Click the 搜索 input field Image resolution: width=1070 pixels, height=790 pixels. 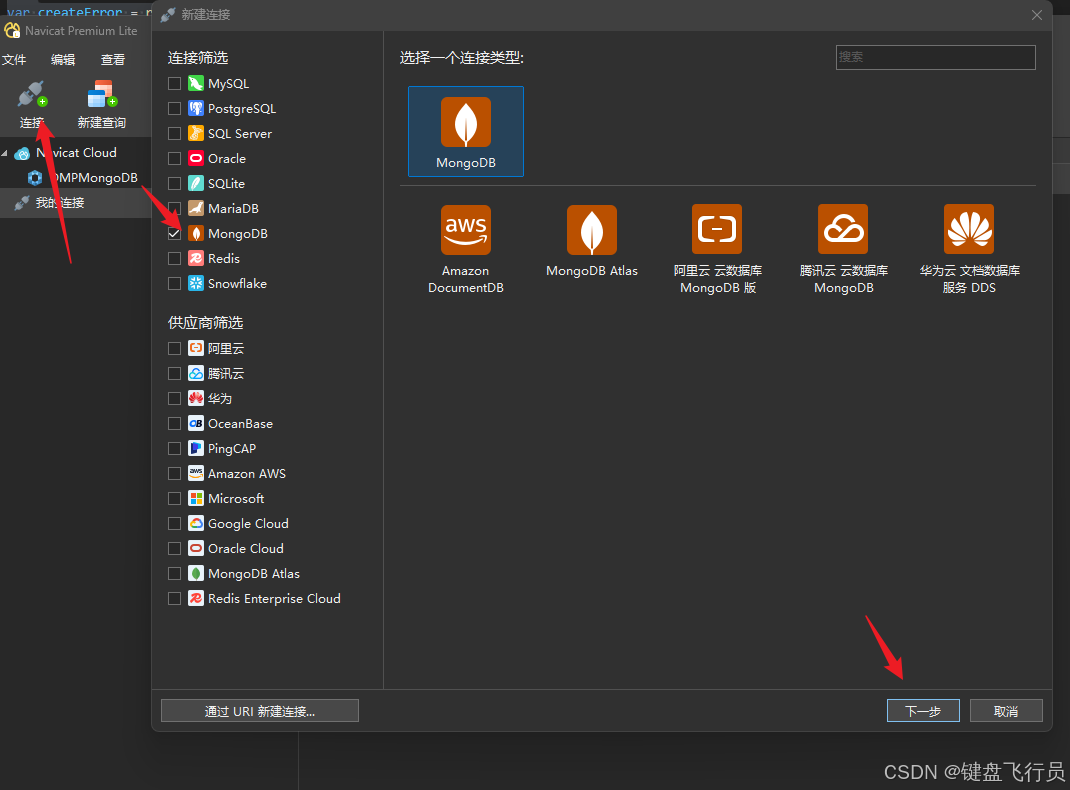(936, 57)
